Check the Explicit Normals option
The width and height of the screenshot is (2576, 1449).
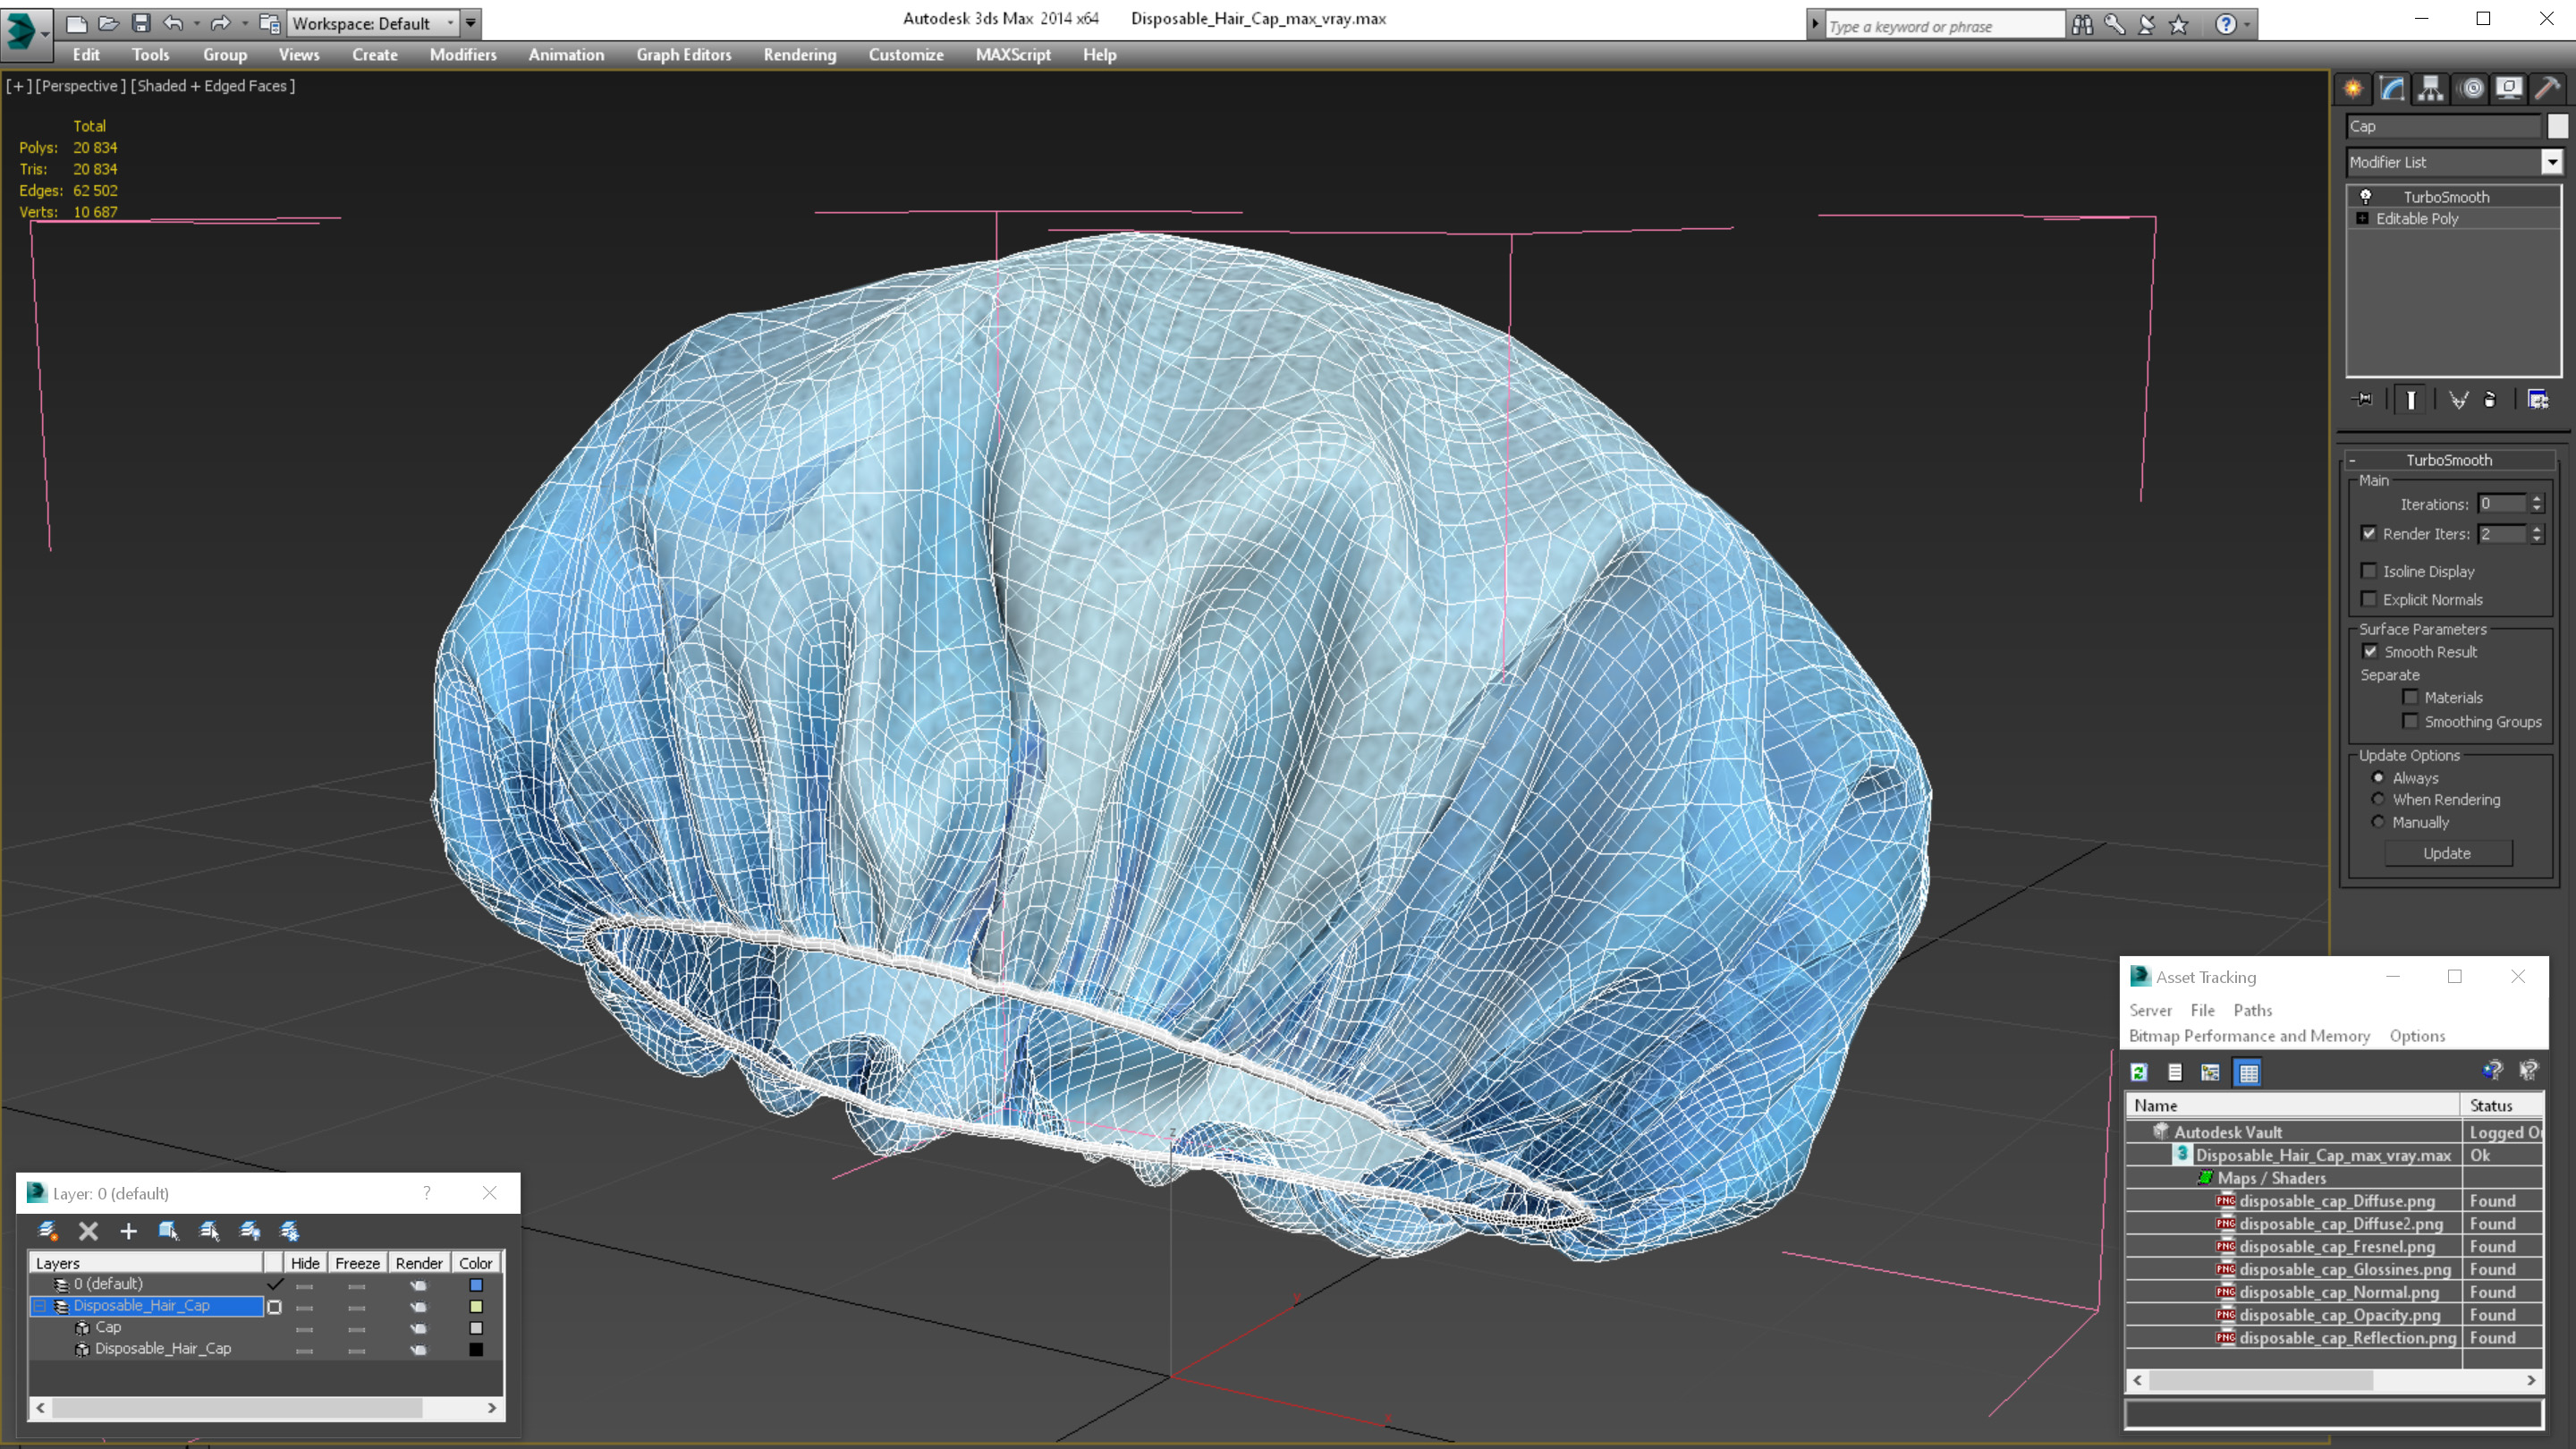tap(2369, 599)
